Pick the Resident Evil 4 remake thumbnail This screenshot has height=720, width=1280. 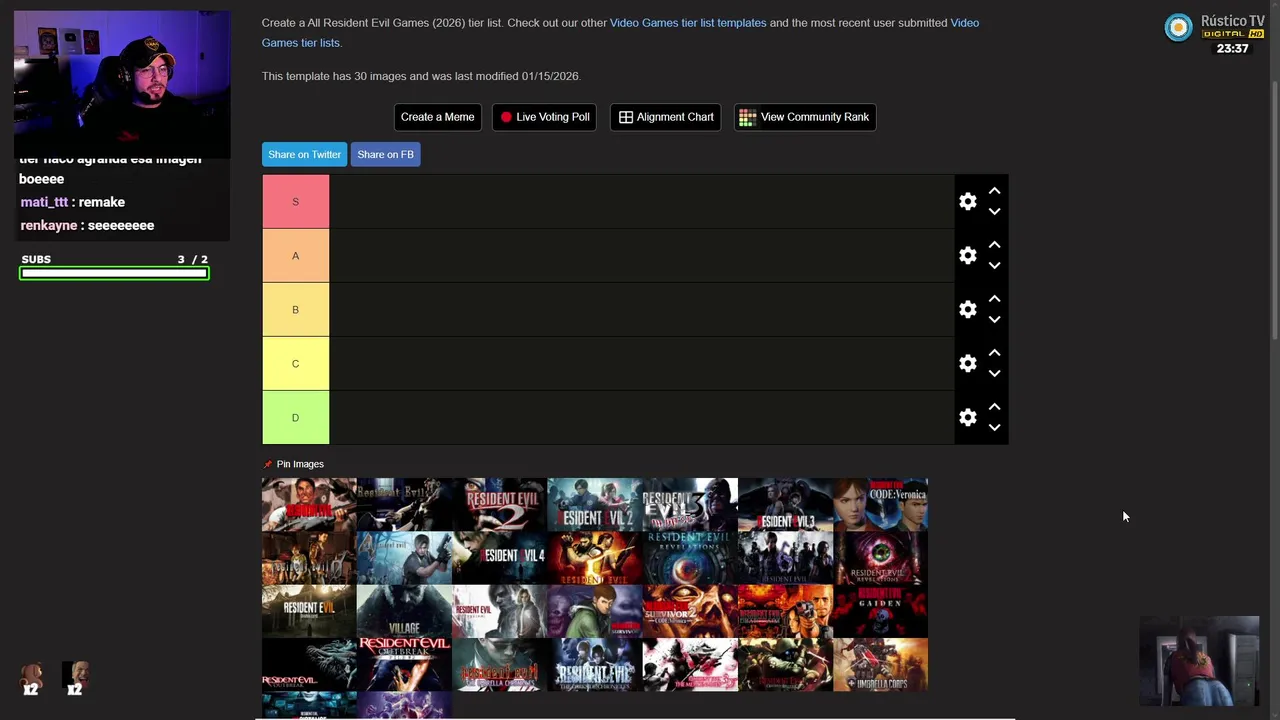(499, 558)
